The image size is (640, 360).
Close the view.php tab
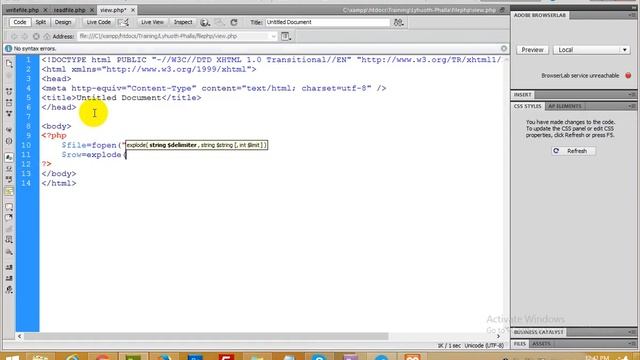coord(133,10)
